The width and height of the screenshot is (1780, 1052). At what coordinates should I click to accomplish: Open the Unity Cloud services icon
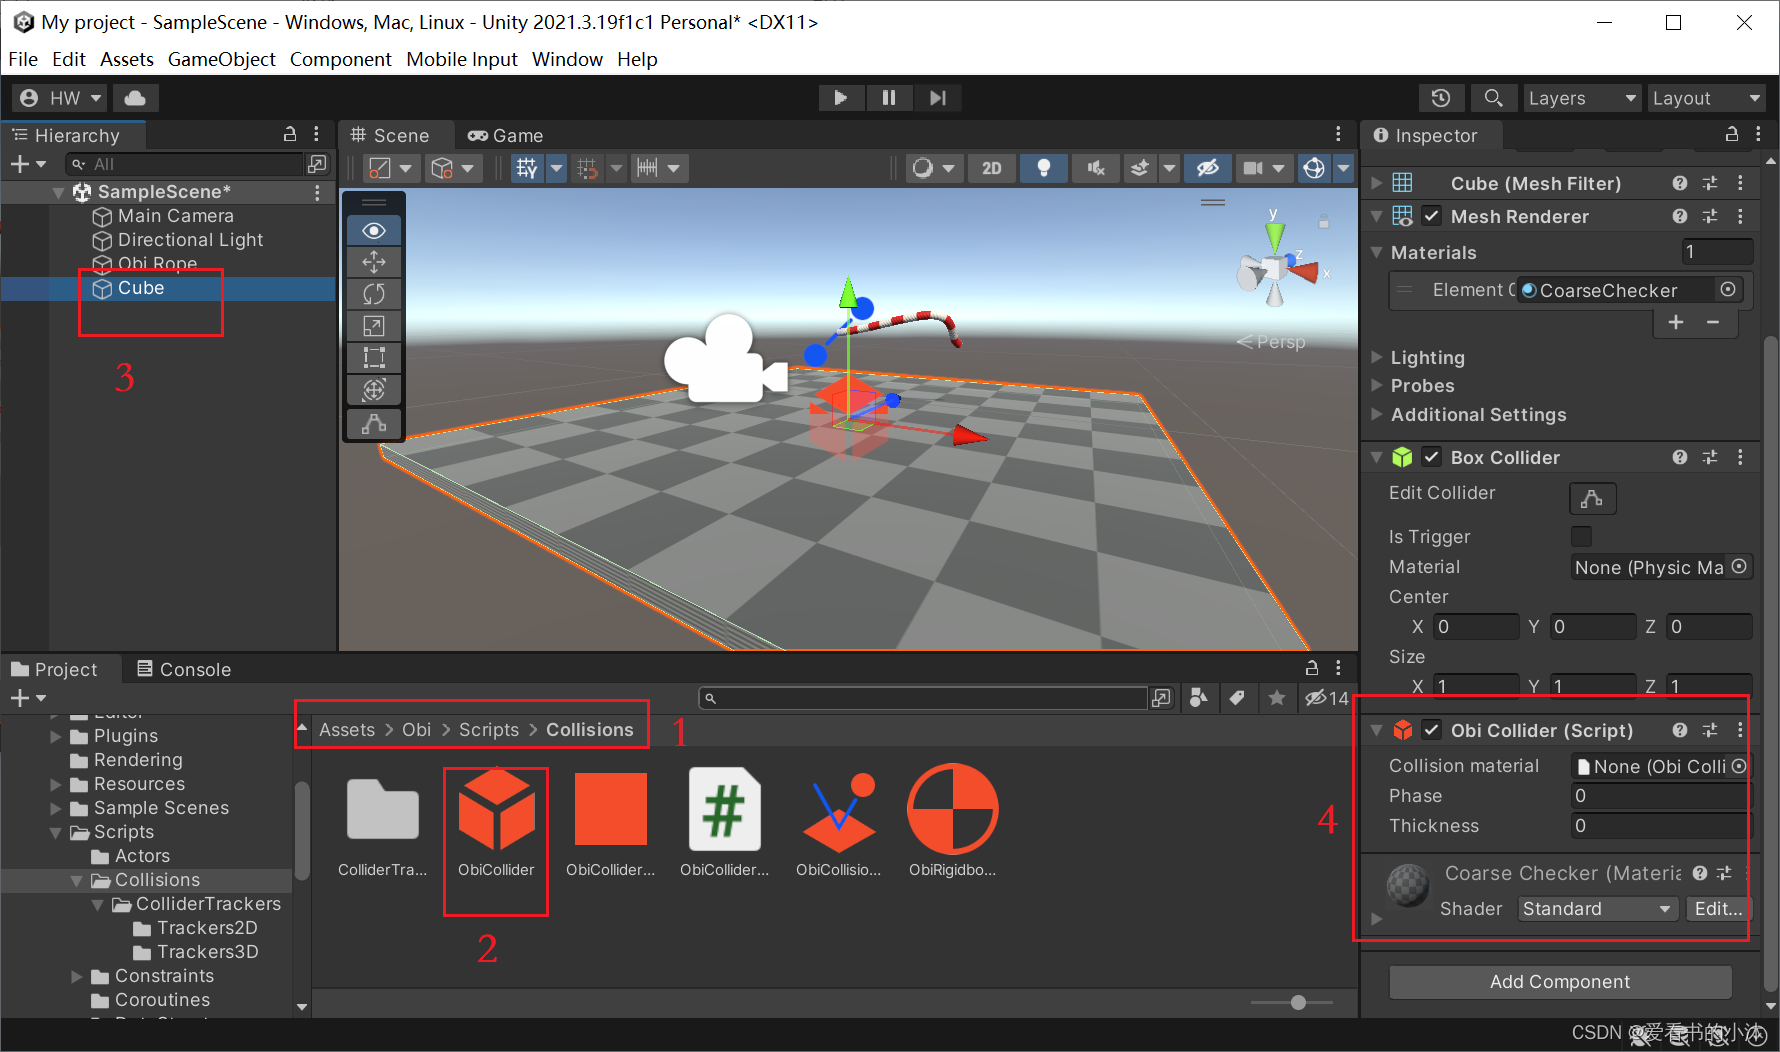click(135, 98)
